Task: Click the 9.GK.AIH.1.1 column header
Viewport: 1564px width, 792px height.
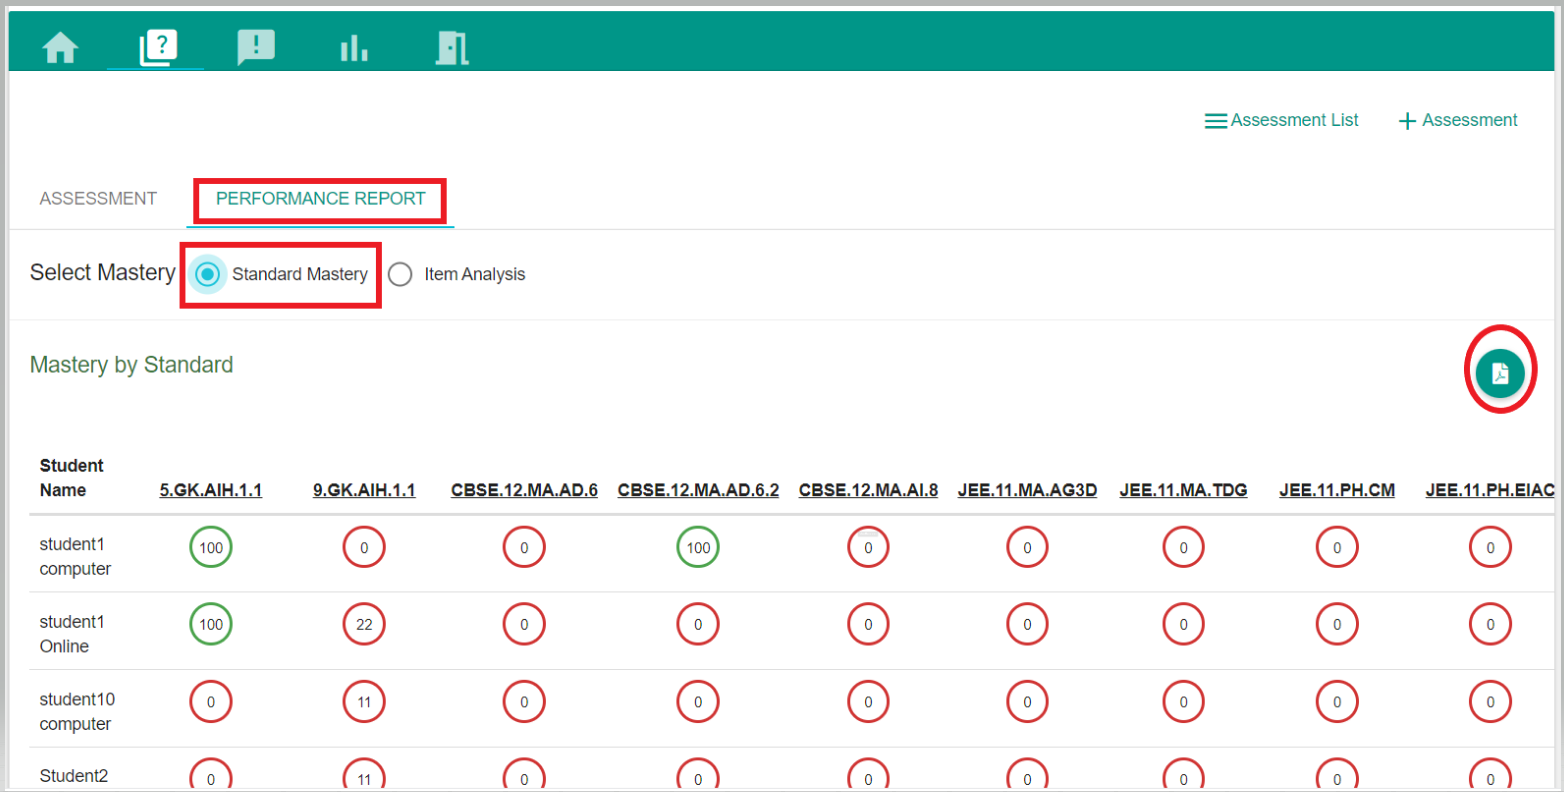Action: 364,490
